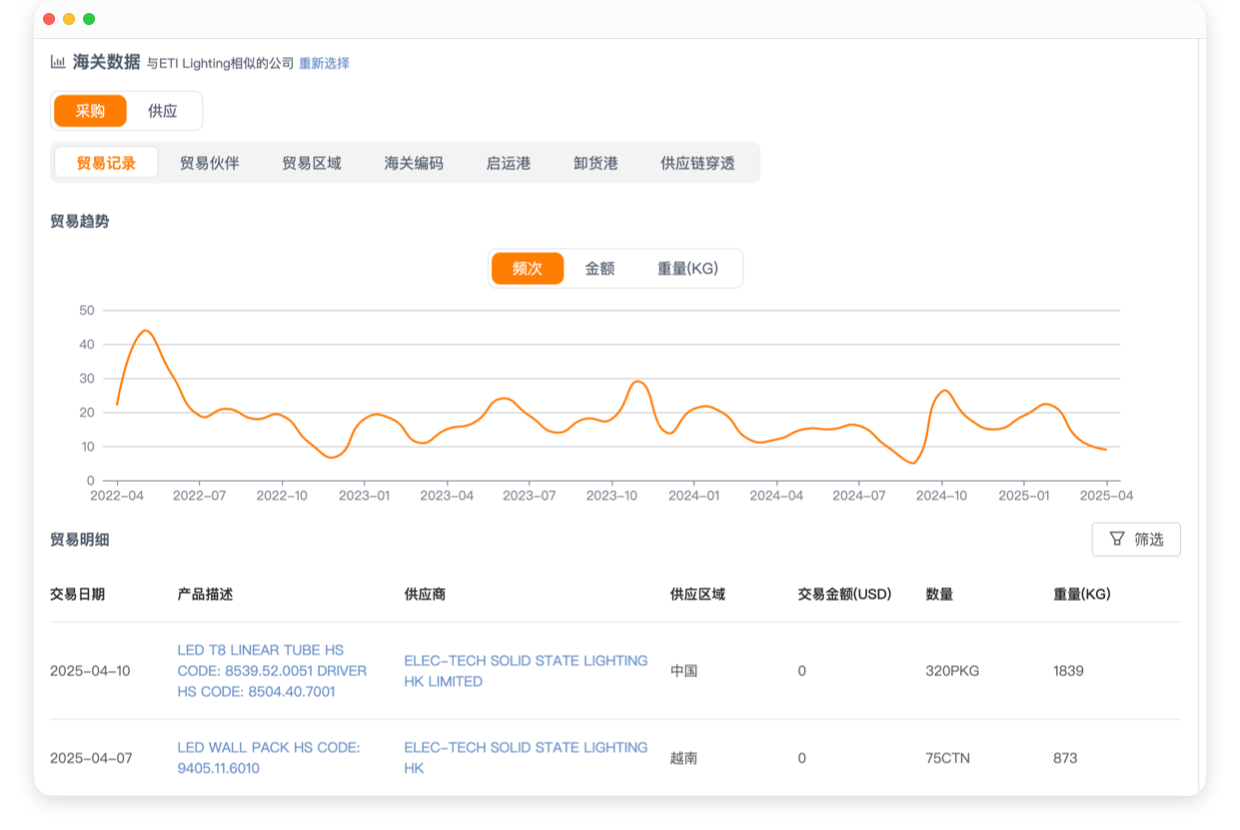
Task: Open ELEC-TECH SOLID STATE LIGHTING HK LIMITED supplier link
Action: point(525,671)
